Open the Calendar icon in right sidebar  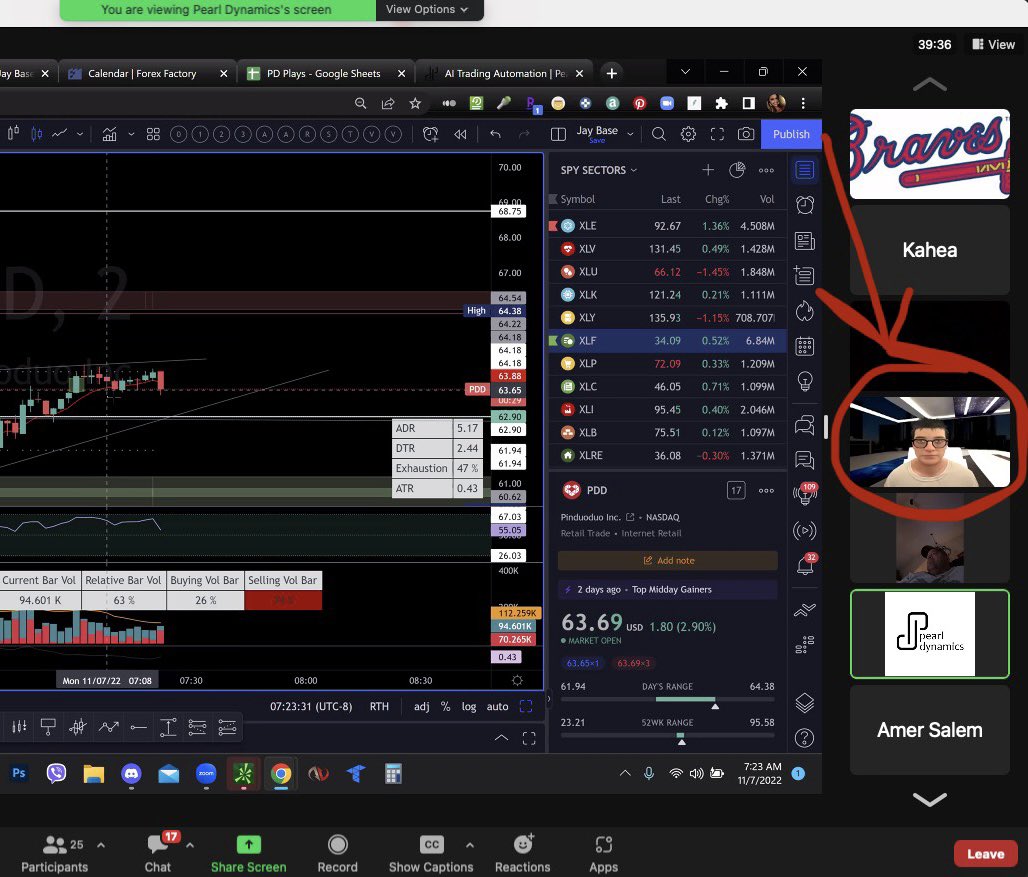coord(804,346)
